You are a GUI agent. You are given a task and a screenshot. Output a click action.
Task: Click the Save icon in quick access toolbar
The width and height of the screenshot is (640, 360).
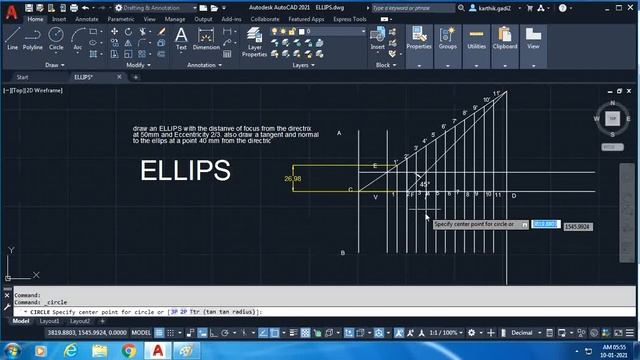click(x=29, y=8)
